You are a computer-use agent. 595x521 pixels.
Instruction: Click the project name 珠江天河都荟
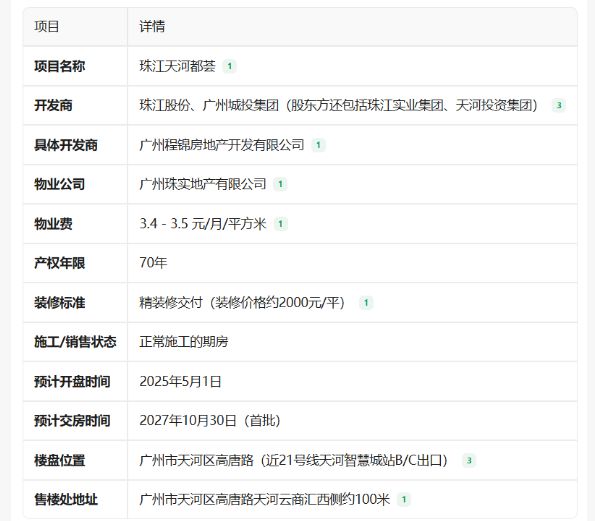pyautogui.click(x=177, y=66)
